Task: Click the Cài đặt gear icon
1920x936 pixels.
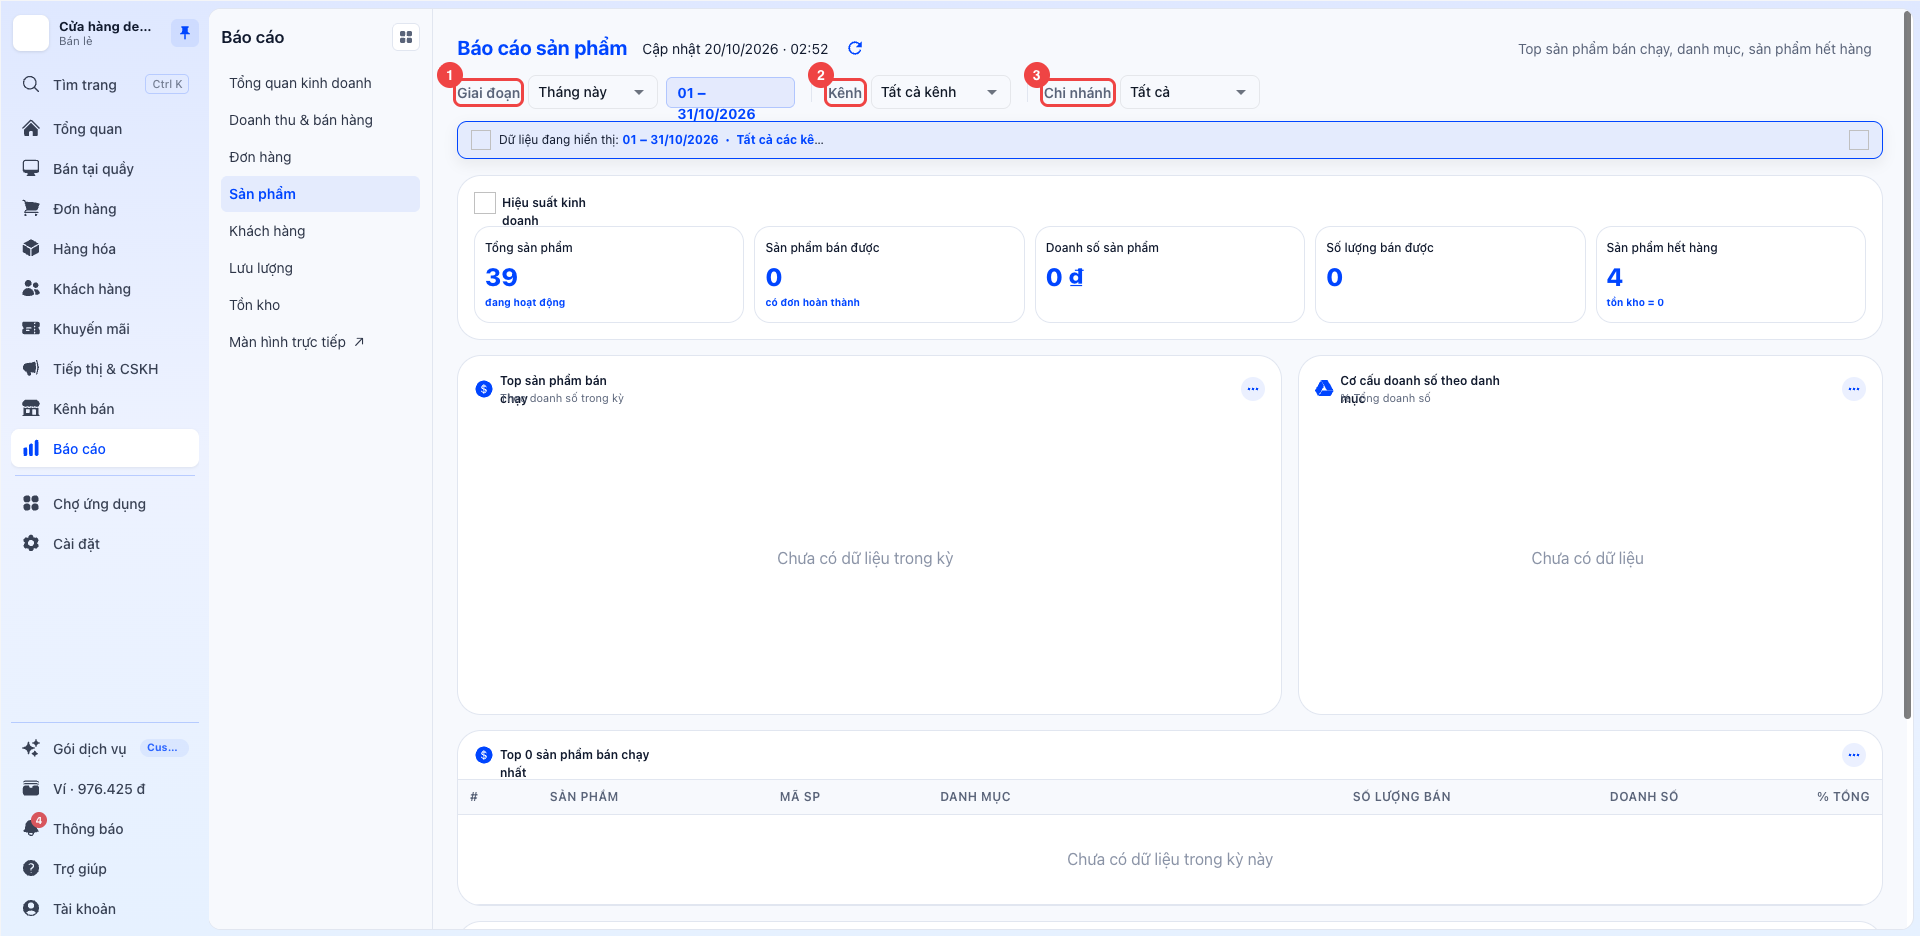Action: [x=31, y=543]
